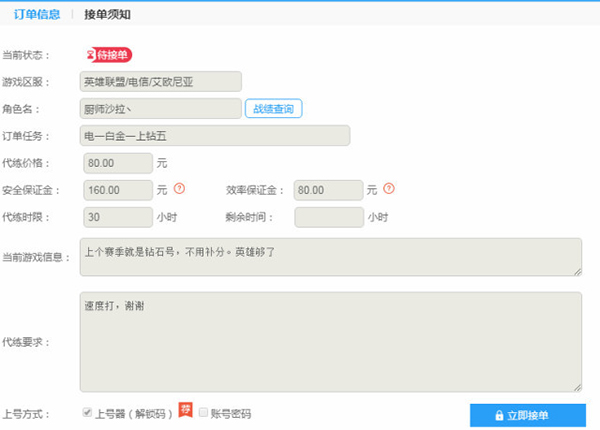Click the 待接单 status badge
Screen dimensions: 600x430
pyautogui.click(x=107, y=55)
